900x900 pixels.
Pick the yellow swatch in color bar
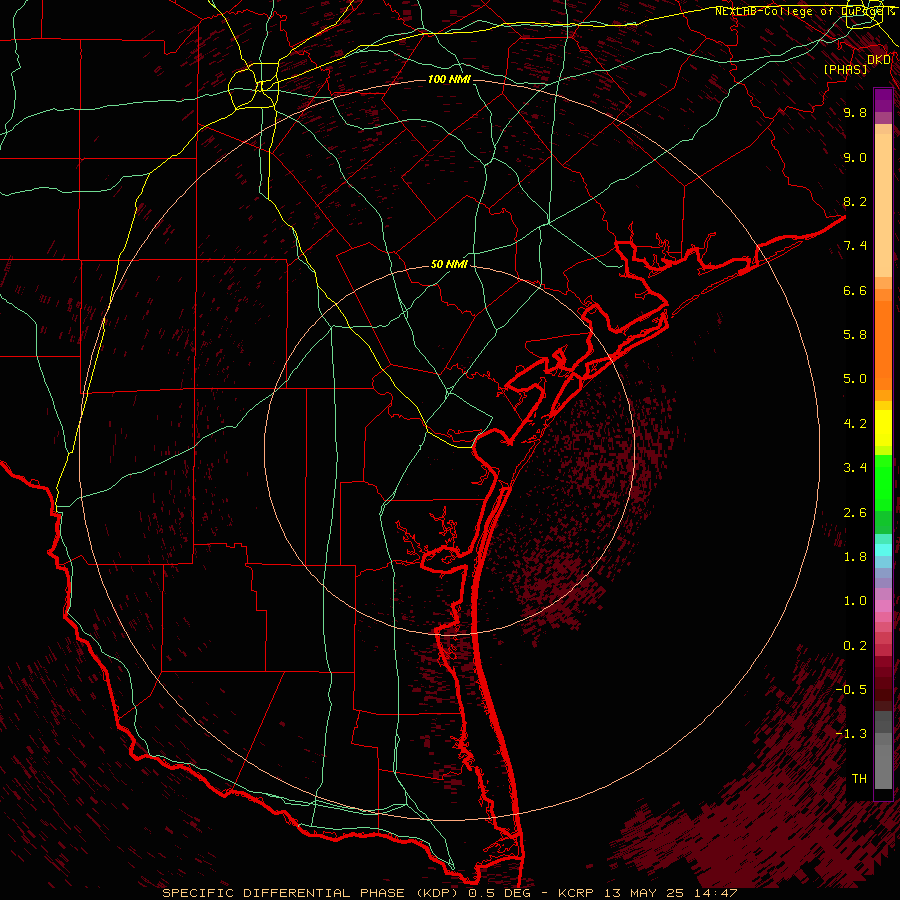click(x=883, y=428)
